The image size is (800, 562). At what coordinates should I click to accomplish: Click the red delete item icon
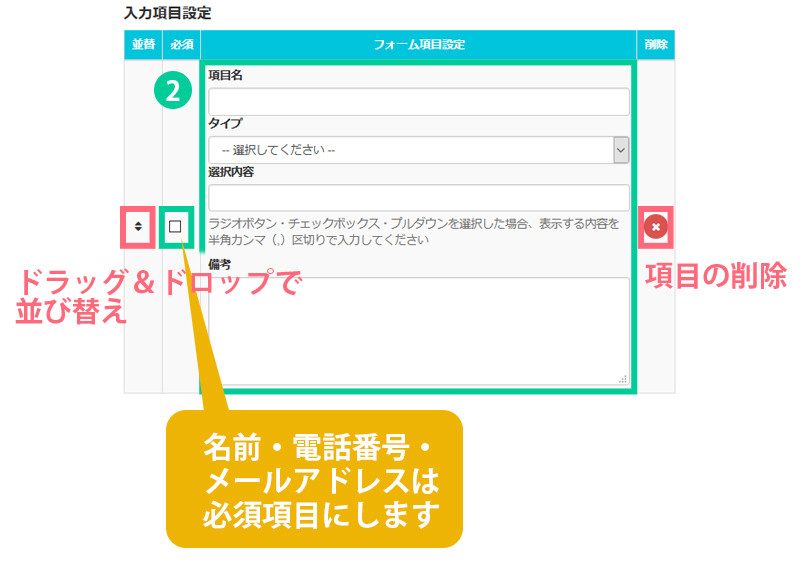655,227
